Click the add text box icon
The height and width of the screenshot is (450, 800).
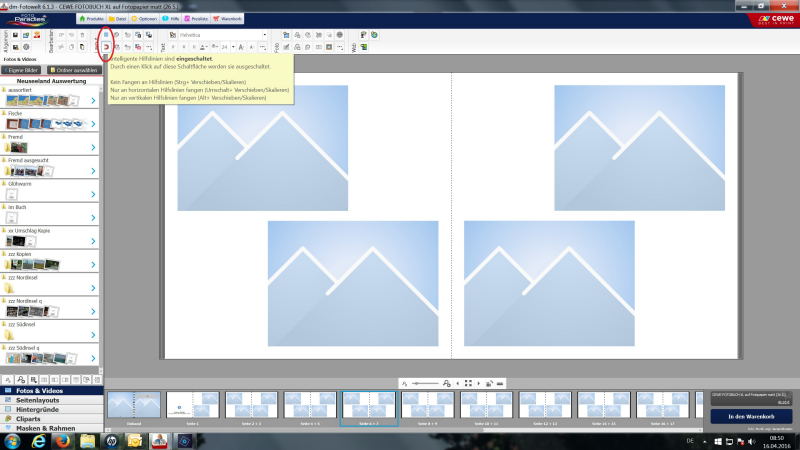pos(173,35)
